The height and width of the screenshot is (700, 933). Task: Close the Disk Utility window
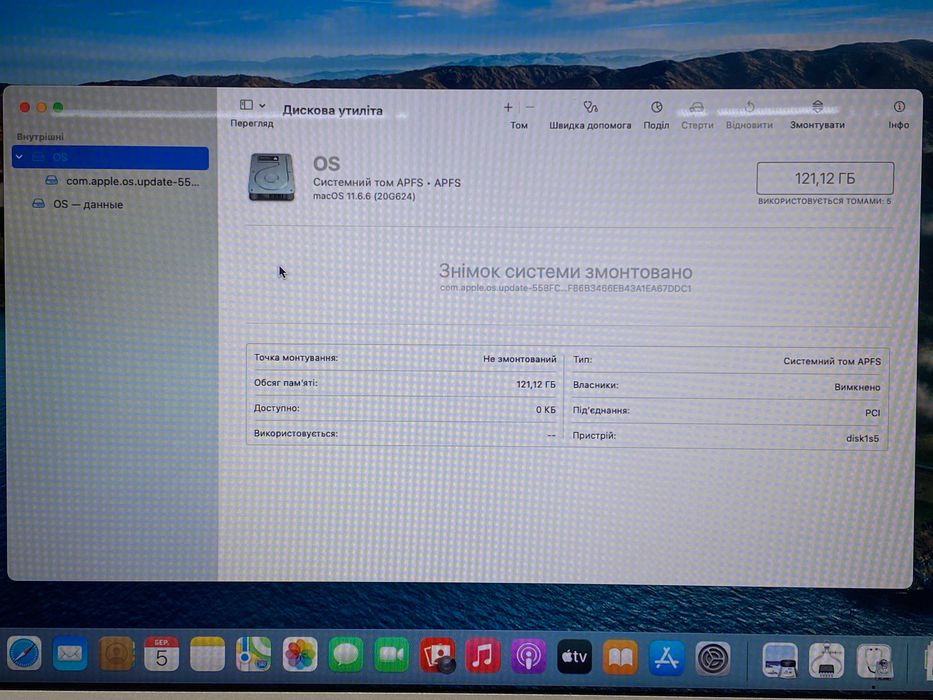24,107
